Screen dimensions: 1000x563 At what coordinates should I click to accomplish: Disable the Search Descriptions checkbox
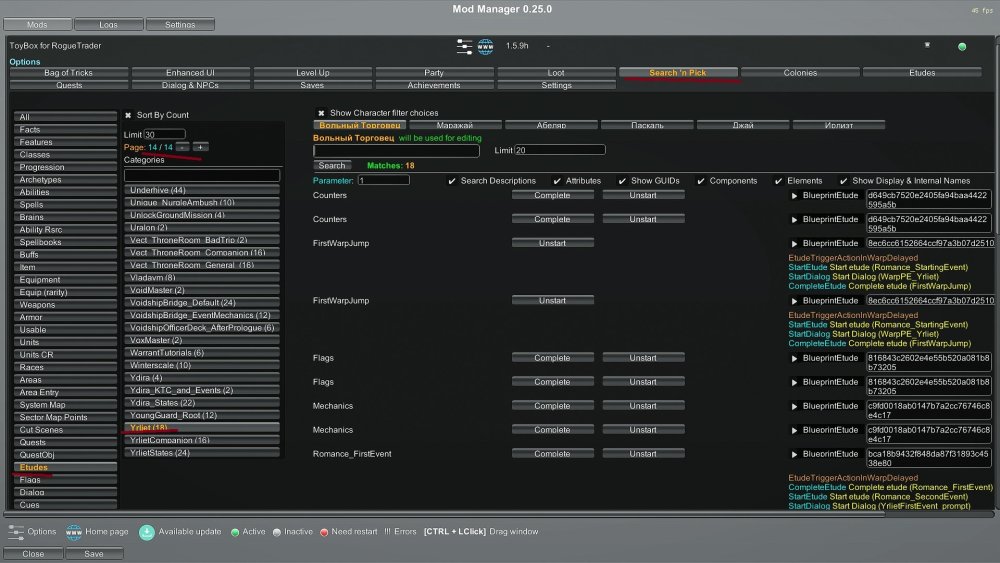pyautogui.click(x=452, y=181)
